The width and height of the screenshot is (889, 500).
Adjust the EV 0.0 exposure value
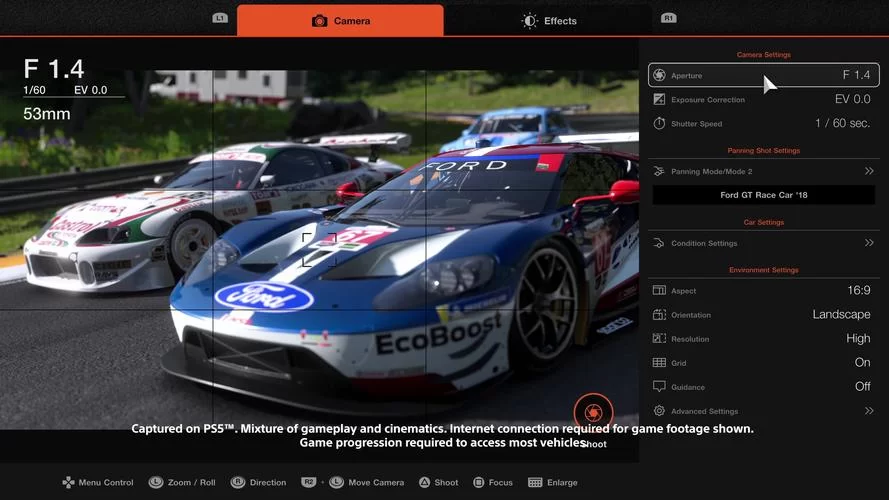pyautogui.click(x=852, y=99)
